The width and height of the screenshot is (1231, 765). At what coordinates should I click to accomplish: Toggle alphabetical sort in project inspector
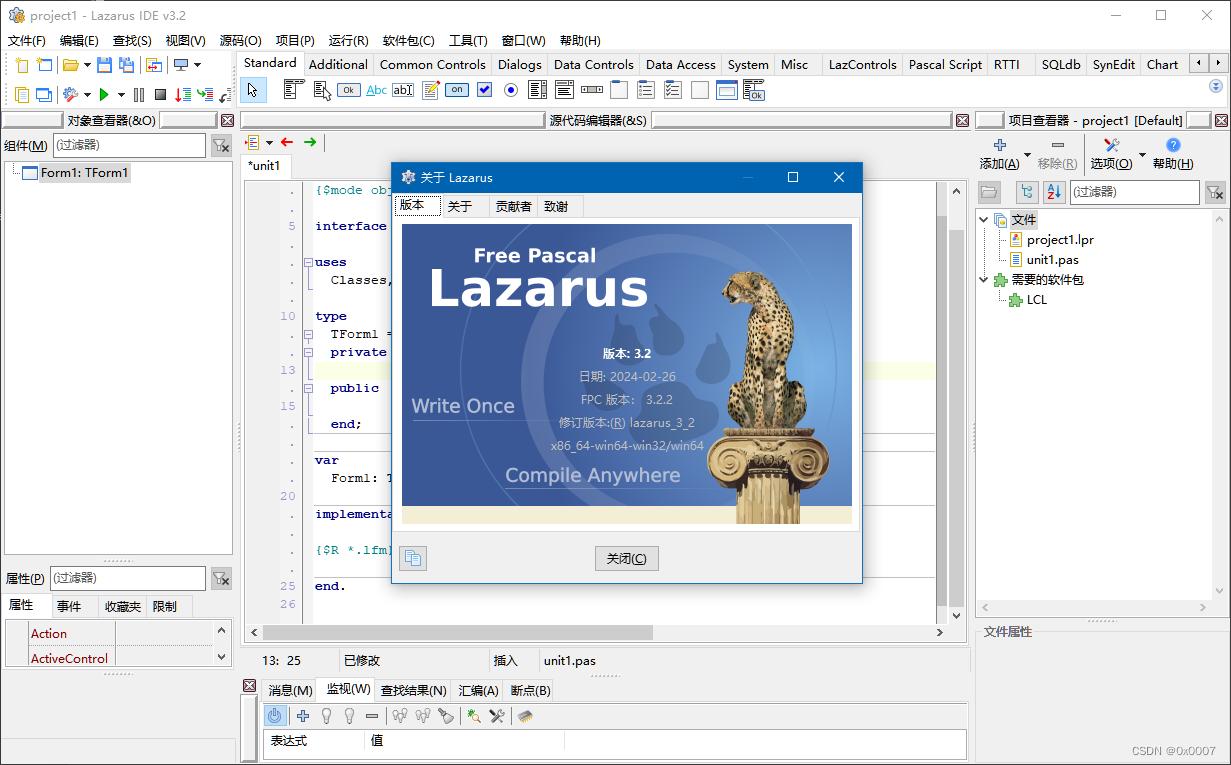pyautogui.click(x=1054, y=192)
